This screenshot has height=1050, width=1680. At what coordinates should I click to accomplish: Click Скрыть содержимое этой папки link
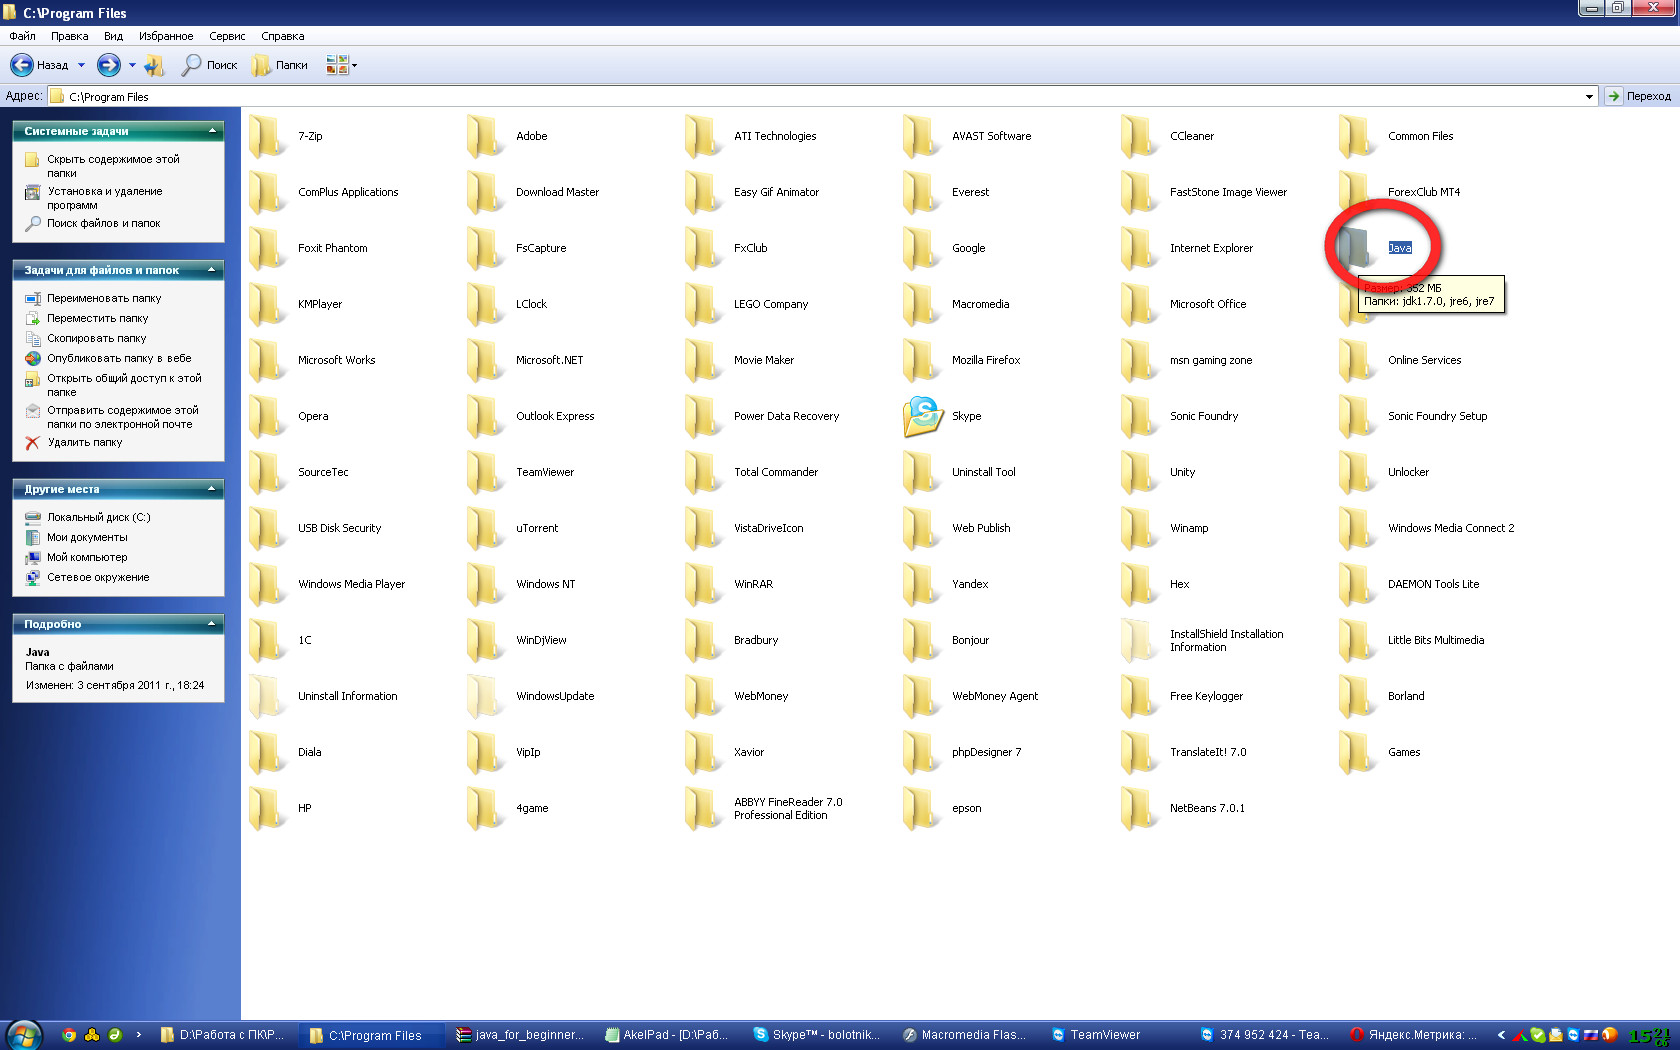click(113, 166)
